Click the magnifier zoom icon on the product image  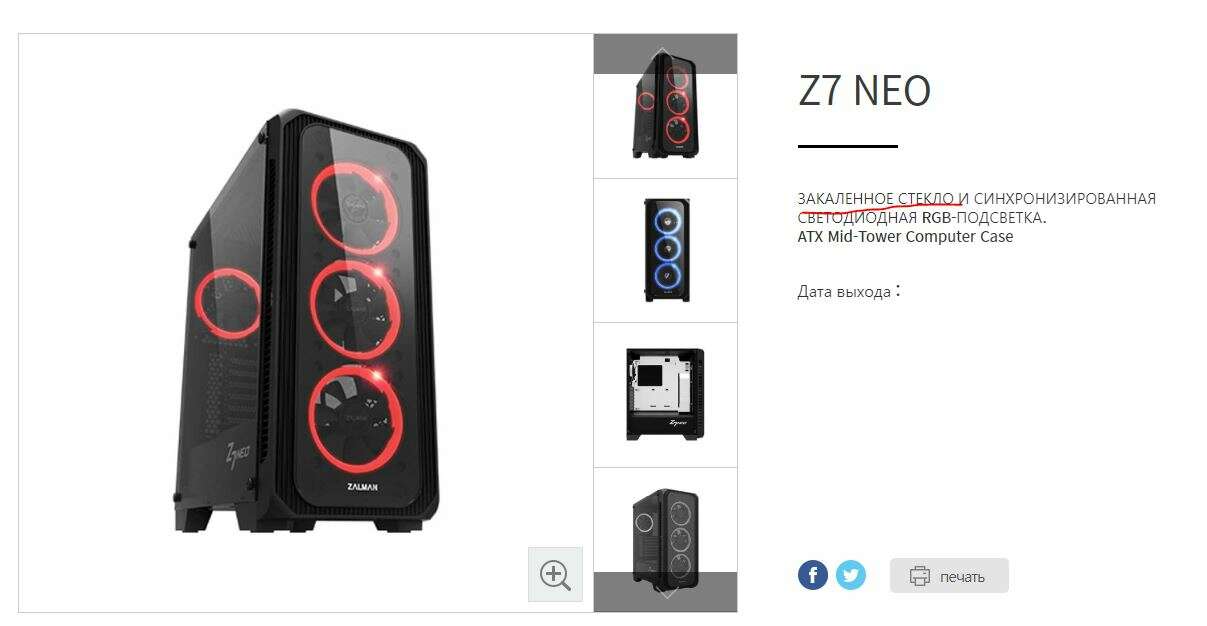[x=555, y=575]
